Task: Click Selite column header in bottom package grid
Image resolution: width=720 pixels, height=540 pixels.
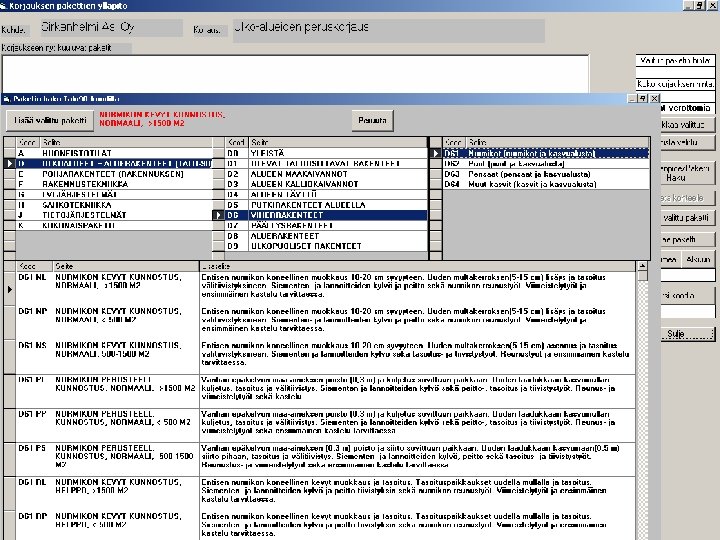Action: [x=126, y=266]
